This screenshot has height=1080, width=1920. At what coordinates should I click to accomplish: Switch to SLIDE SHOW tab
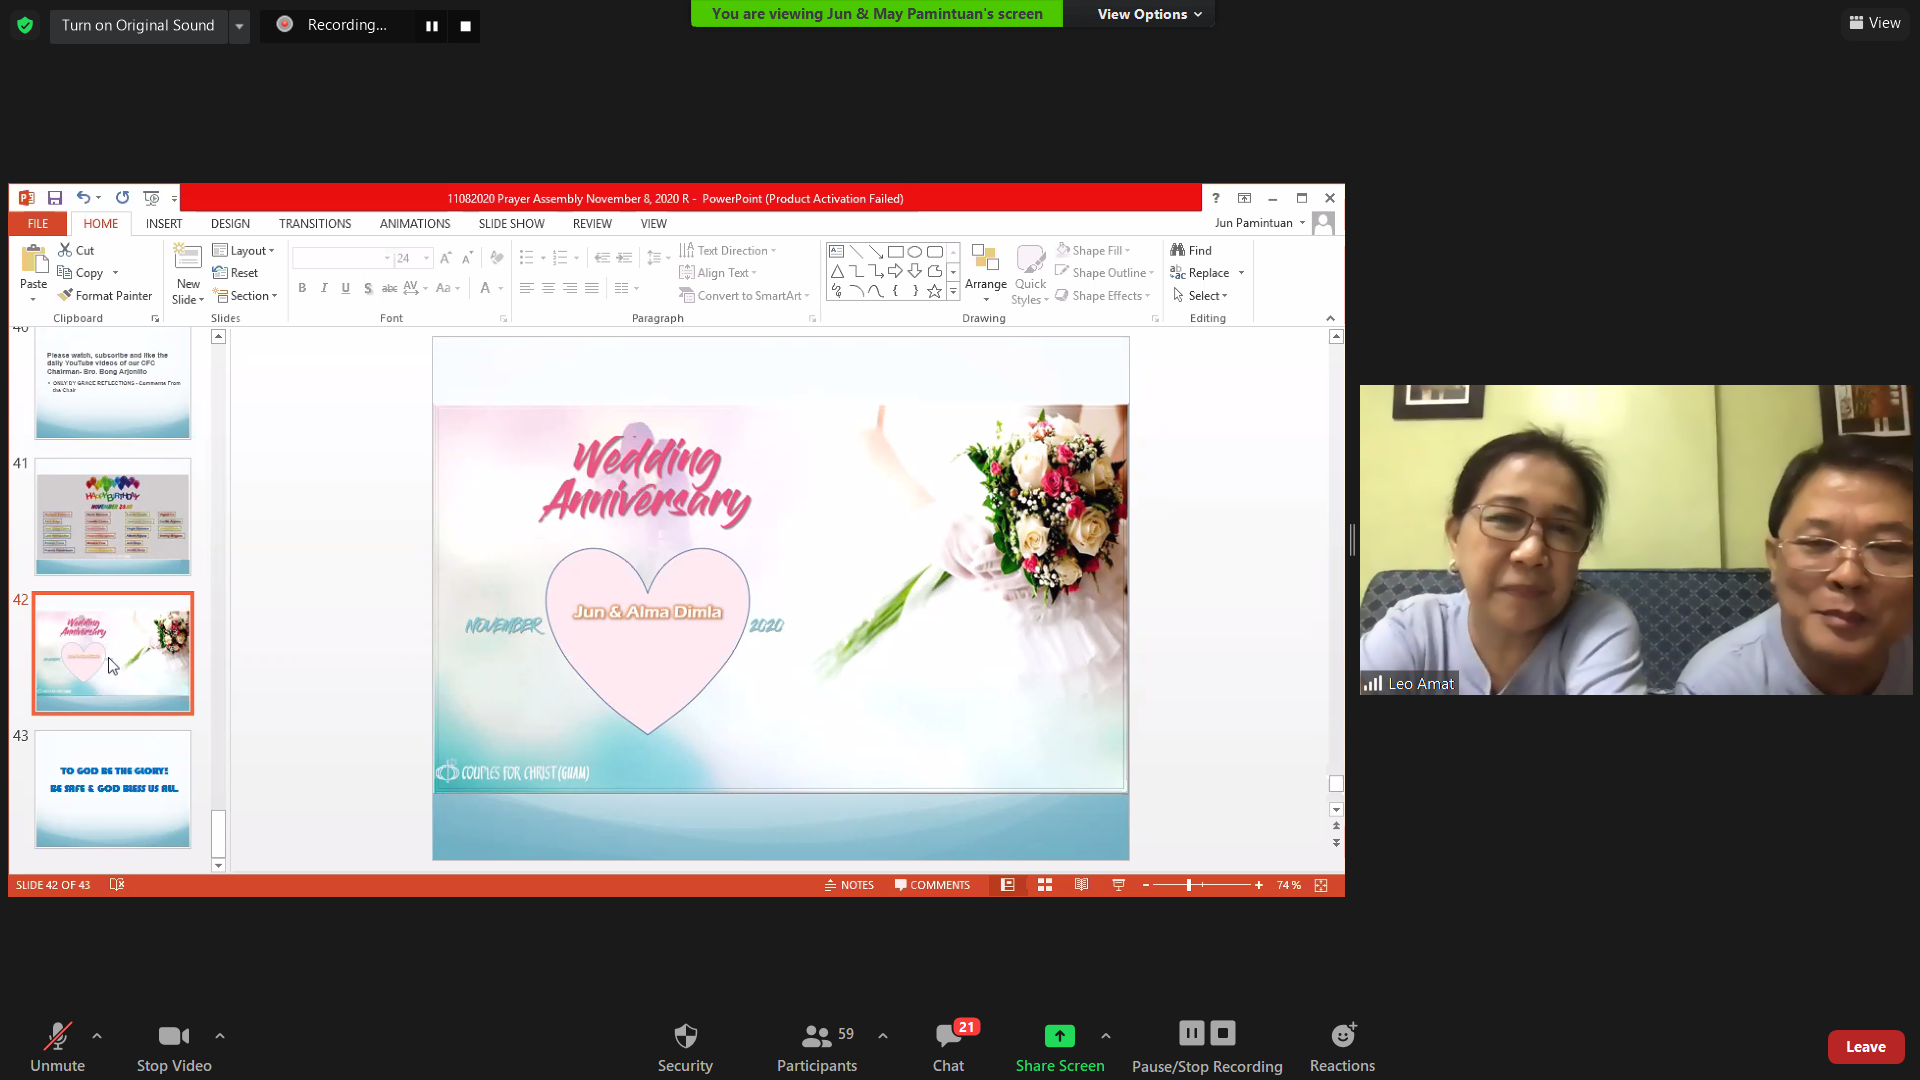(511, 223)
